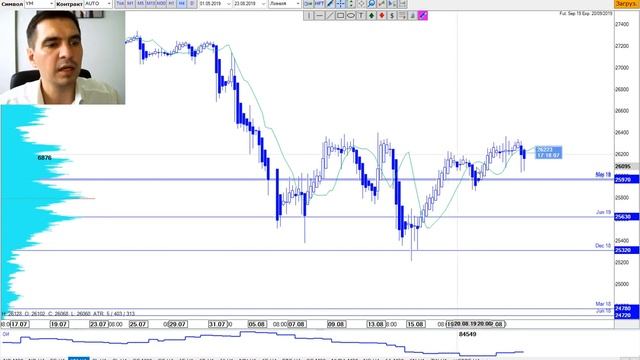Click the 6876 volume profile value
Image resolution: width=640 pixels, height=360 pixels.
44,158
